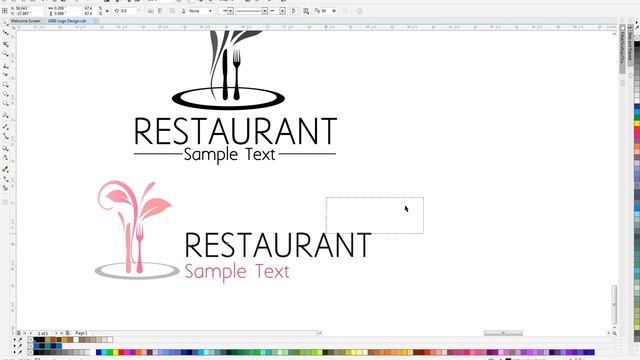Select the Crop tool in the toolbox
The width and height of the screenshot is (640, 360).
pos(6,44)
